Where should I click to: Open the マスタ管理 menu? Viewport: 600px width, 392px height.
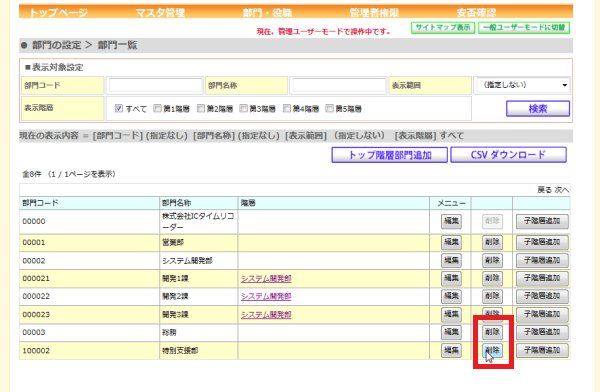pyautogui.click(x=160, y=13)
